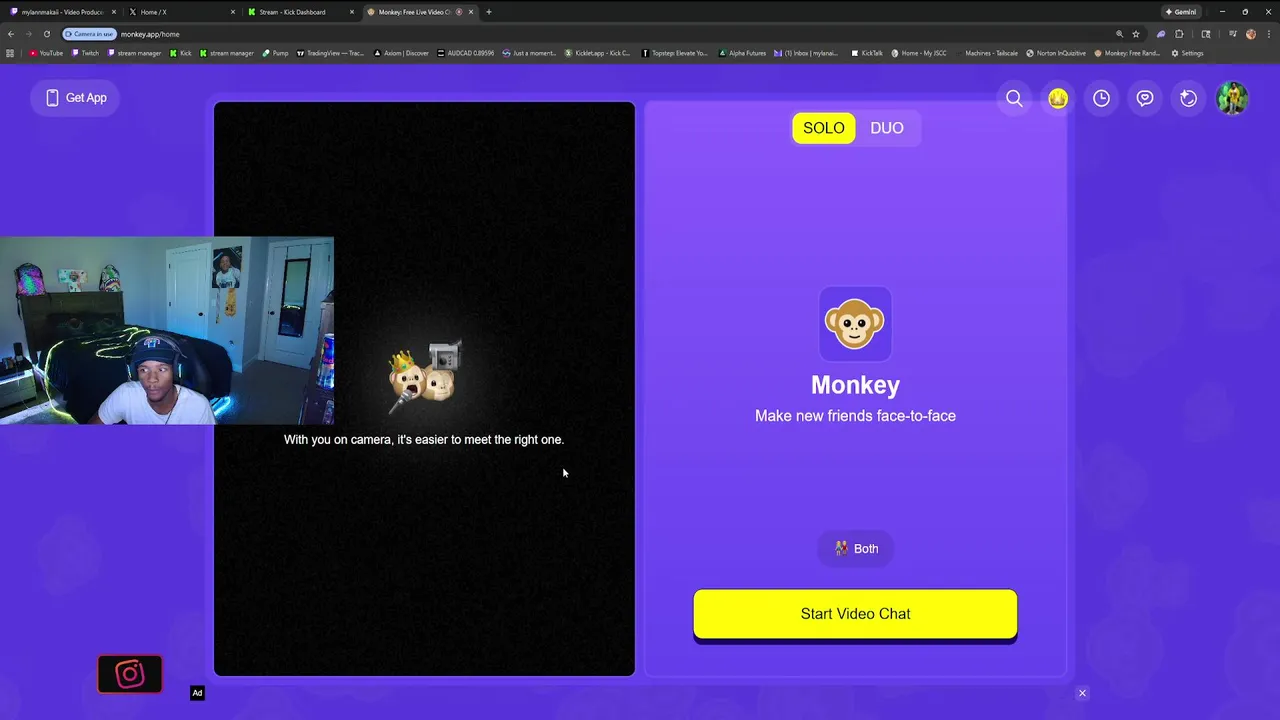Go back in browser history
The image size is (1280, 720).
tap(11, 34)
